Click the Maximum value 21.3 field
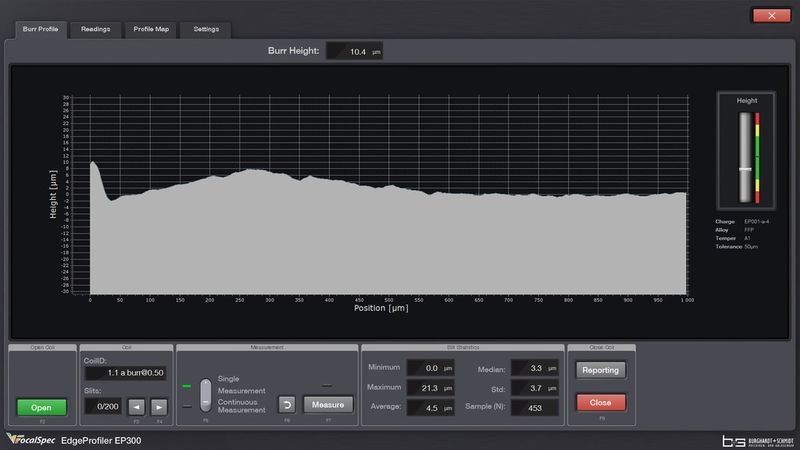This screenshot has height=450, width=800. point(431,388)
